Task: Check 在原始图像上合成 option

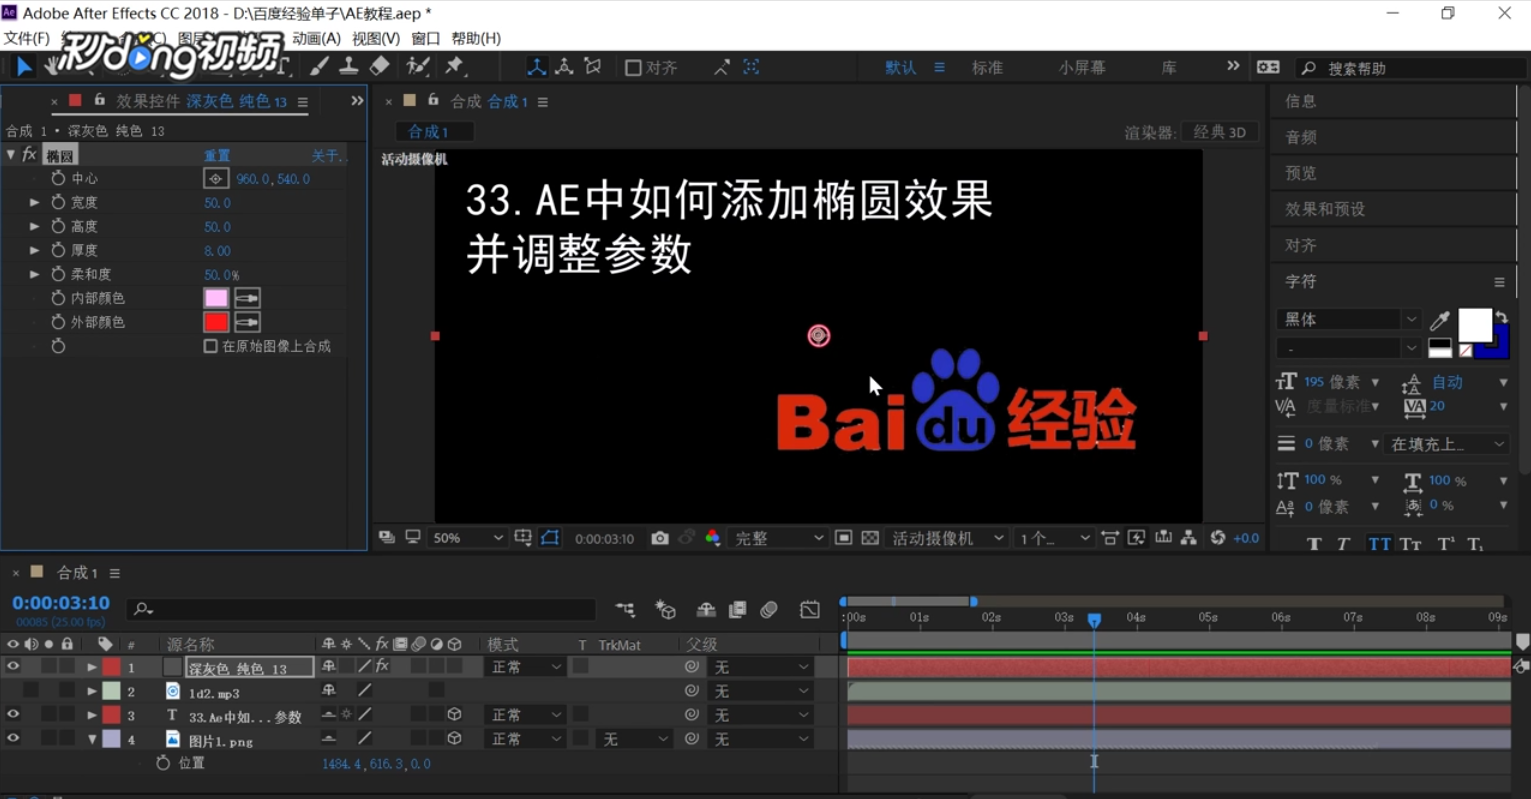Action: coord(210,346)
